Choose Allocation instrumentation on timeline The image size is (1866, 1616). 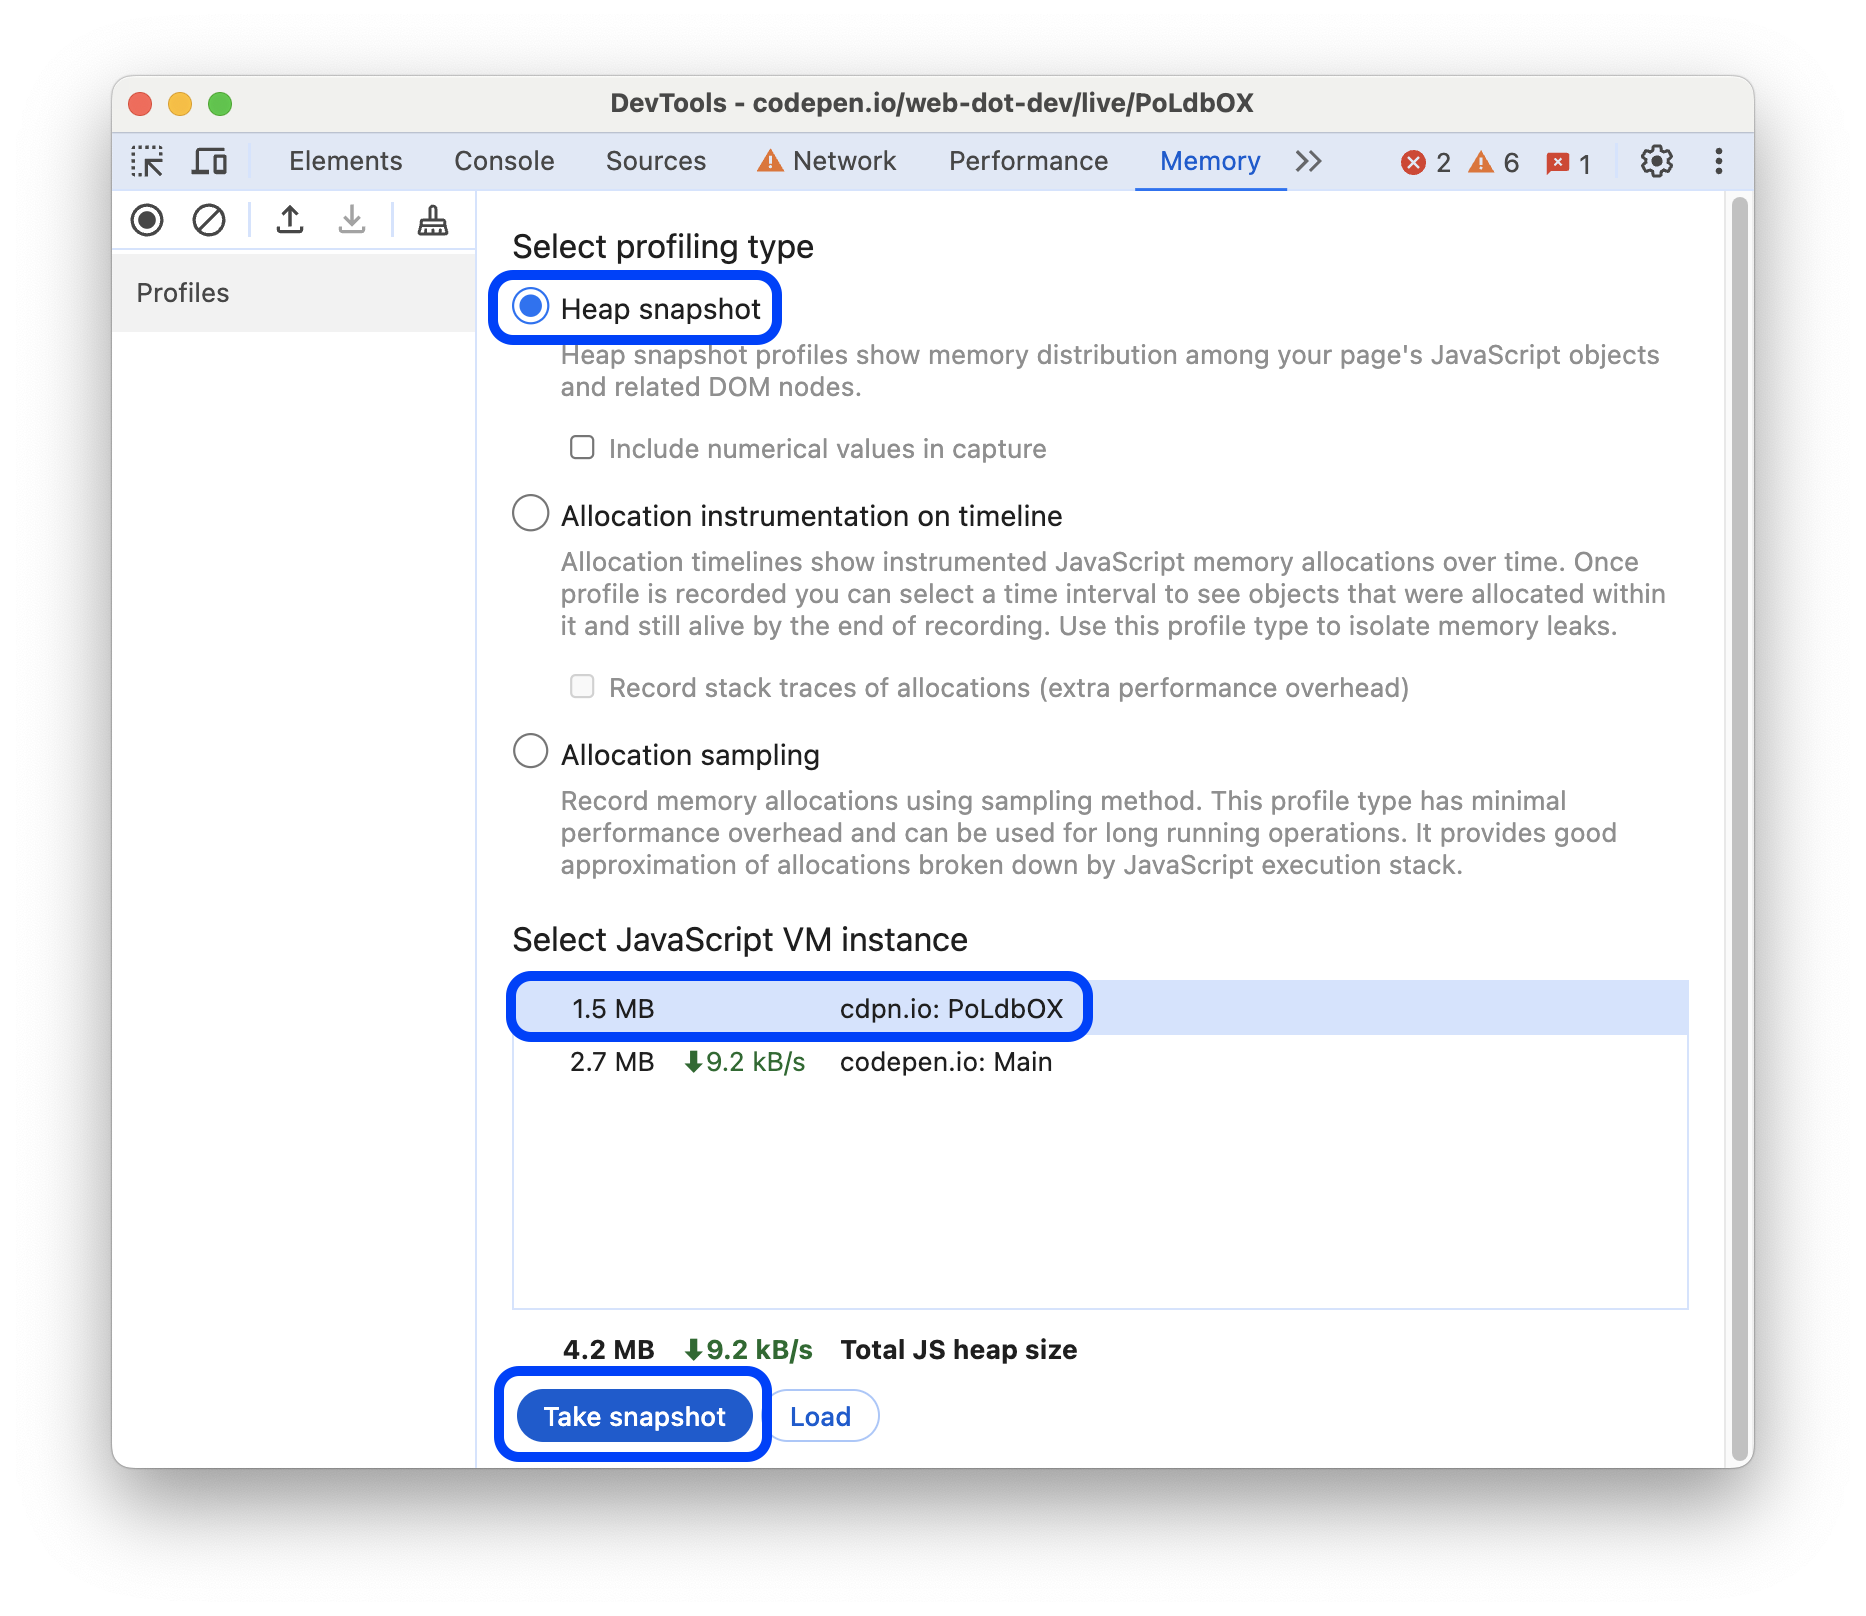531,513
